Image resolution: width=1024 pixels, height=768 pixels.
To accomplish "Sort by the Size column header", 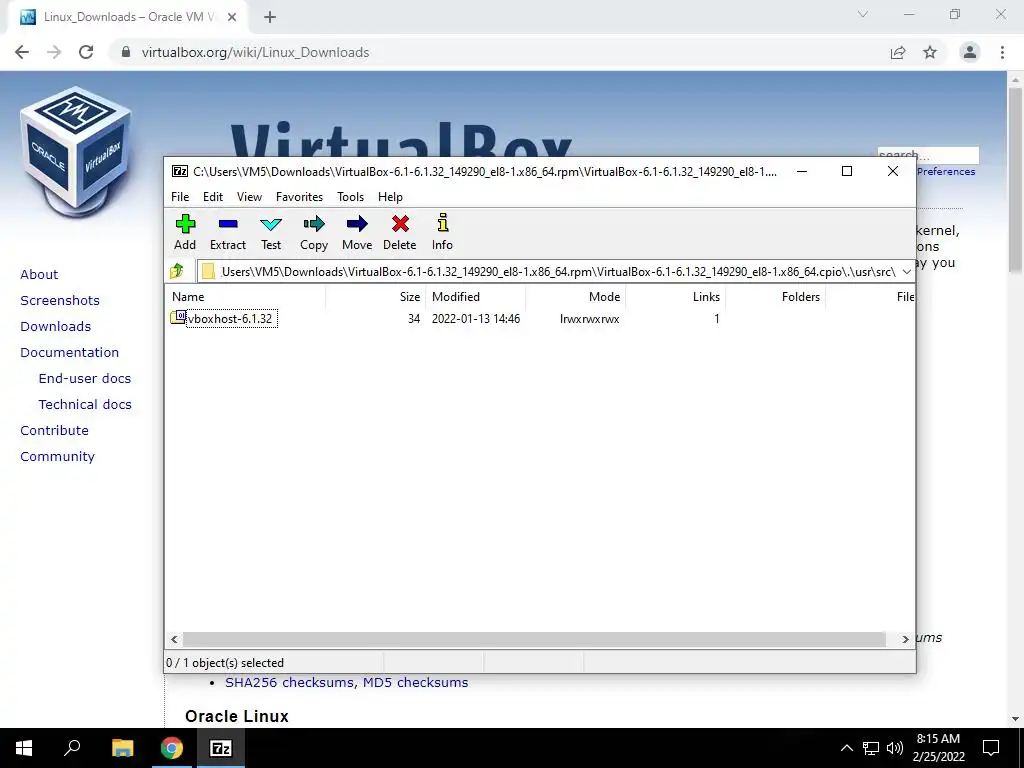I will 376,296.
